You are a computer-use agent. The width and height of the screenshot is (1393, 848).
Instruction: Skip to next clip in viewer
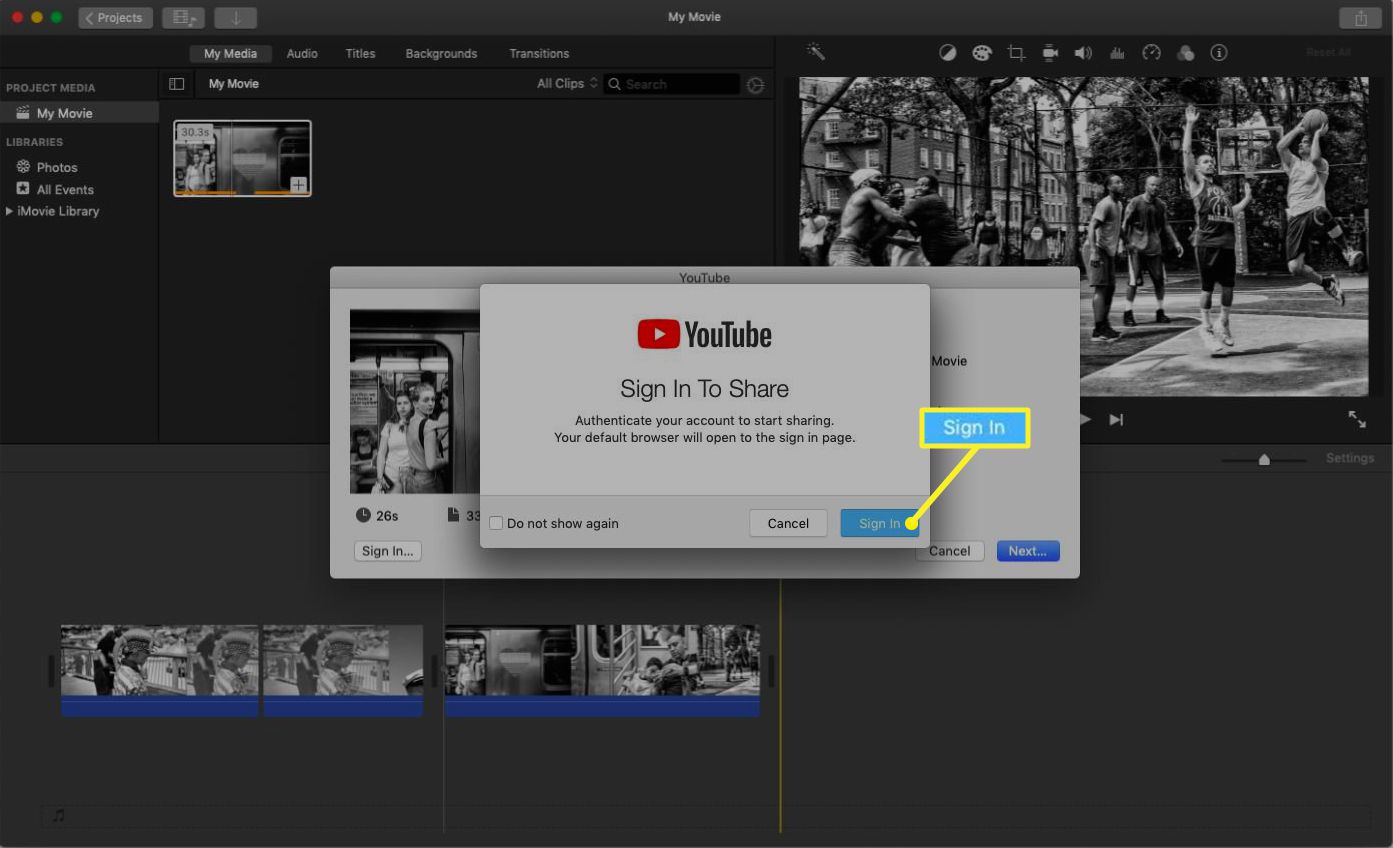point(1117,420)
